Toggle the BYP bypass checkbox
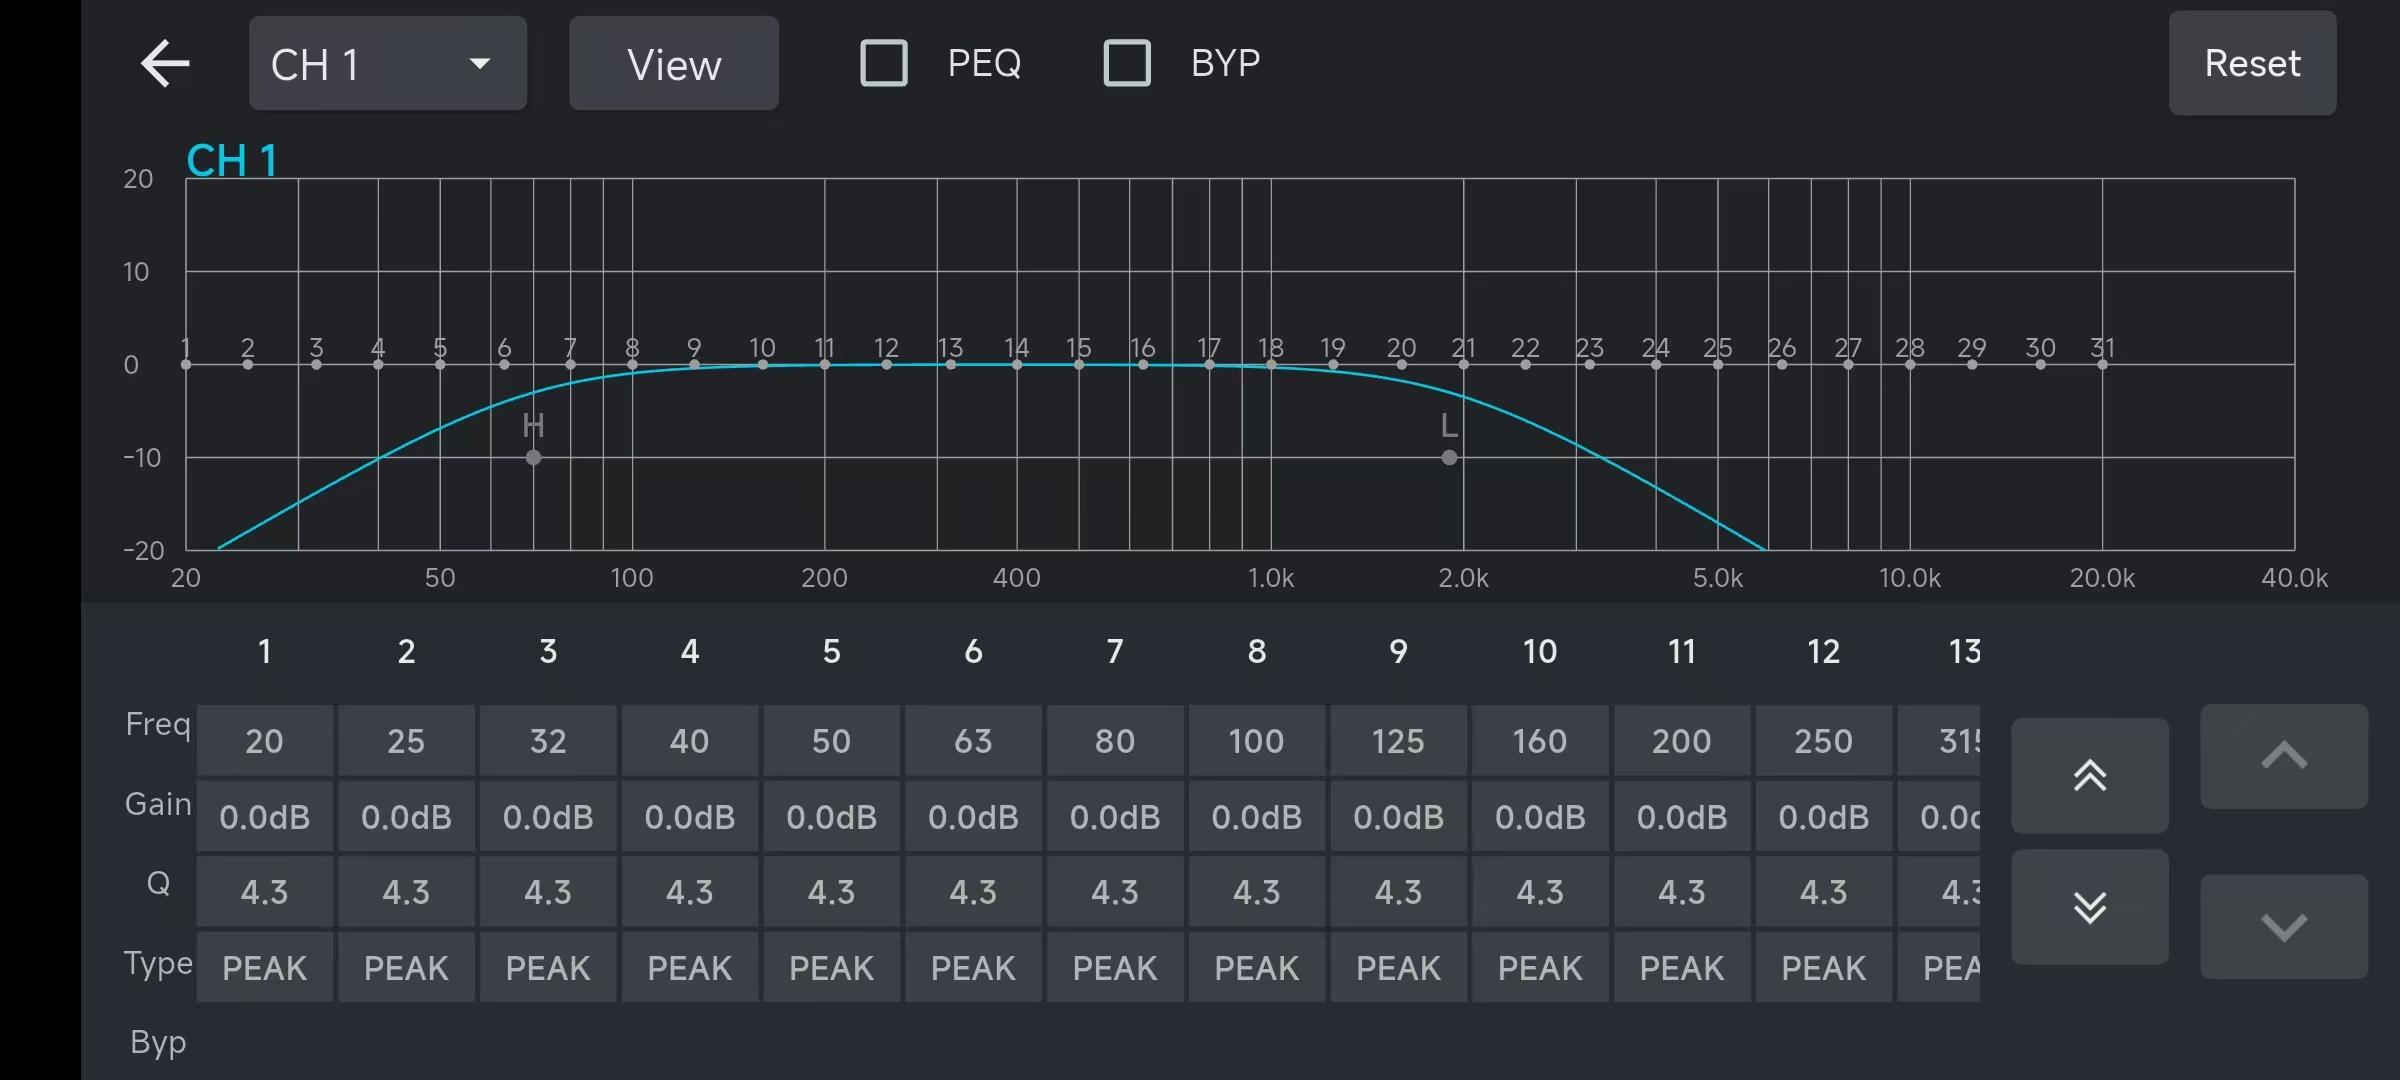The image size is (2400, 1080). (x=1127, y=63)
